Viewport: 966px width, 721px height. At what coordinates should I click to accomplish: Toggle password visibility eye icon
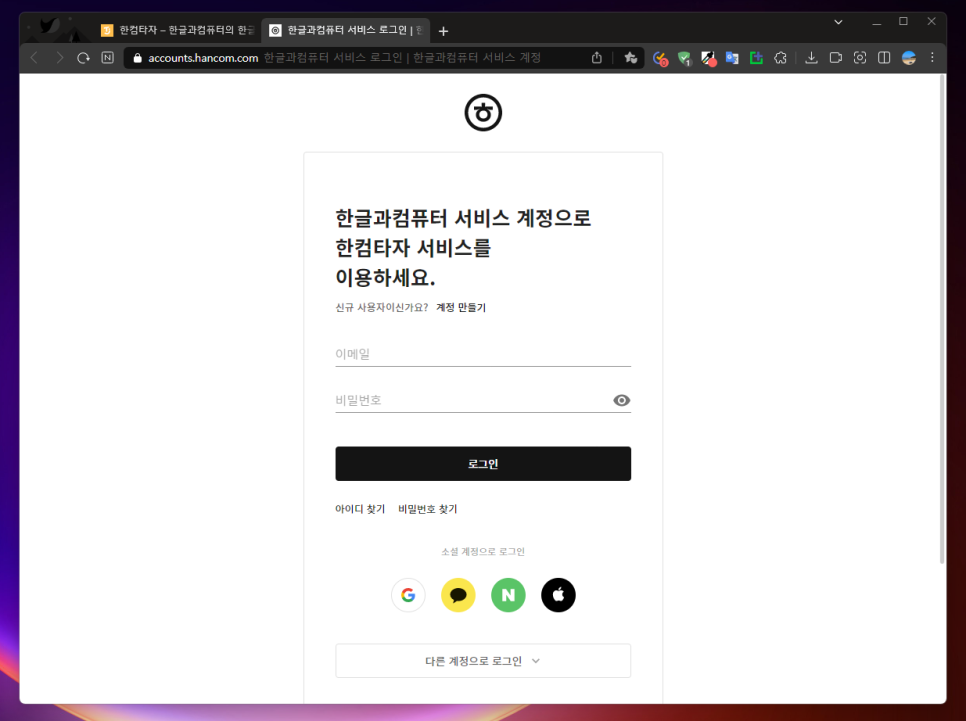(622, 401)
